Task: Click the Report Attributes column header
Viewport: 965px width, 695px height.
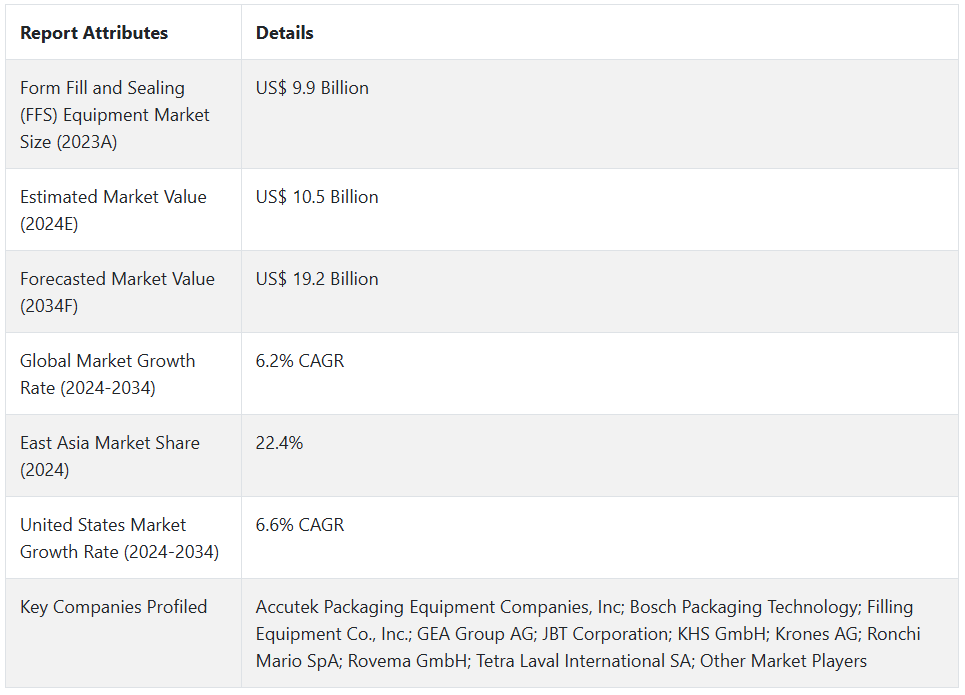Action: click(94, 33)
